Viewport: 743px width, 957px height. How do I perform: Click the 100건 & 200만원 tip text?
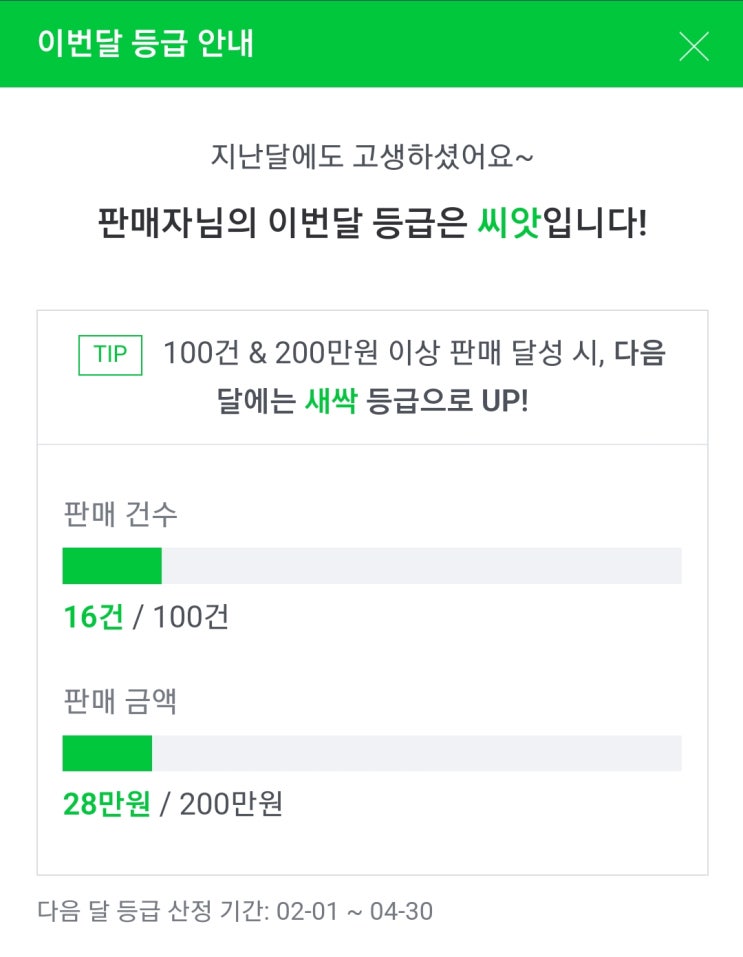click(x=383, y=354)
